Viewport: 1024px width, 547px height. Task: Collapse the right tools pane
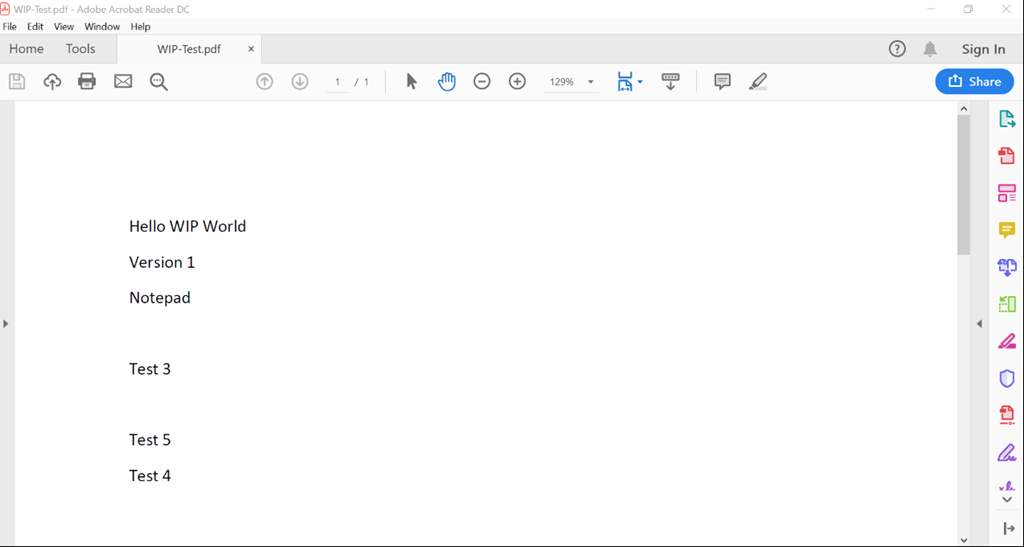[x=979, y=323]
